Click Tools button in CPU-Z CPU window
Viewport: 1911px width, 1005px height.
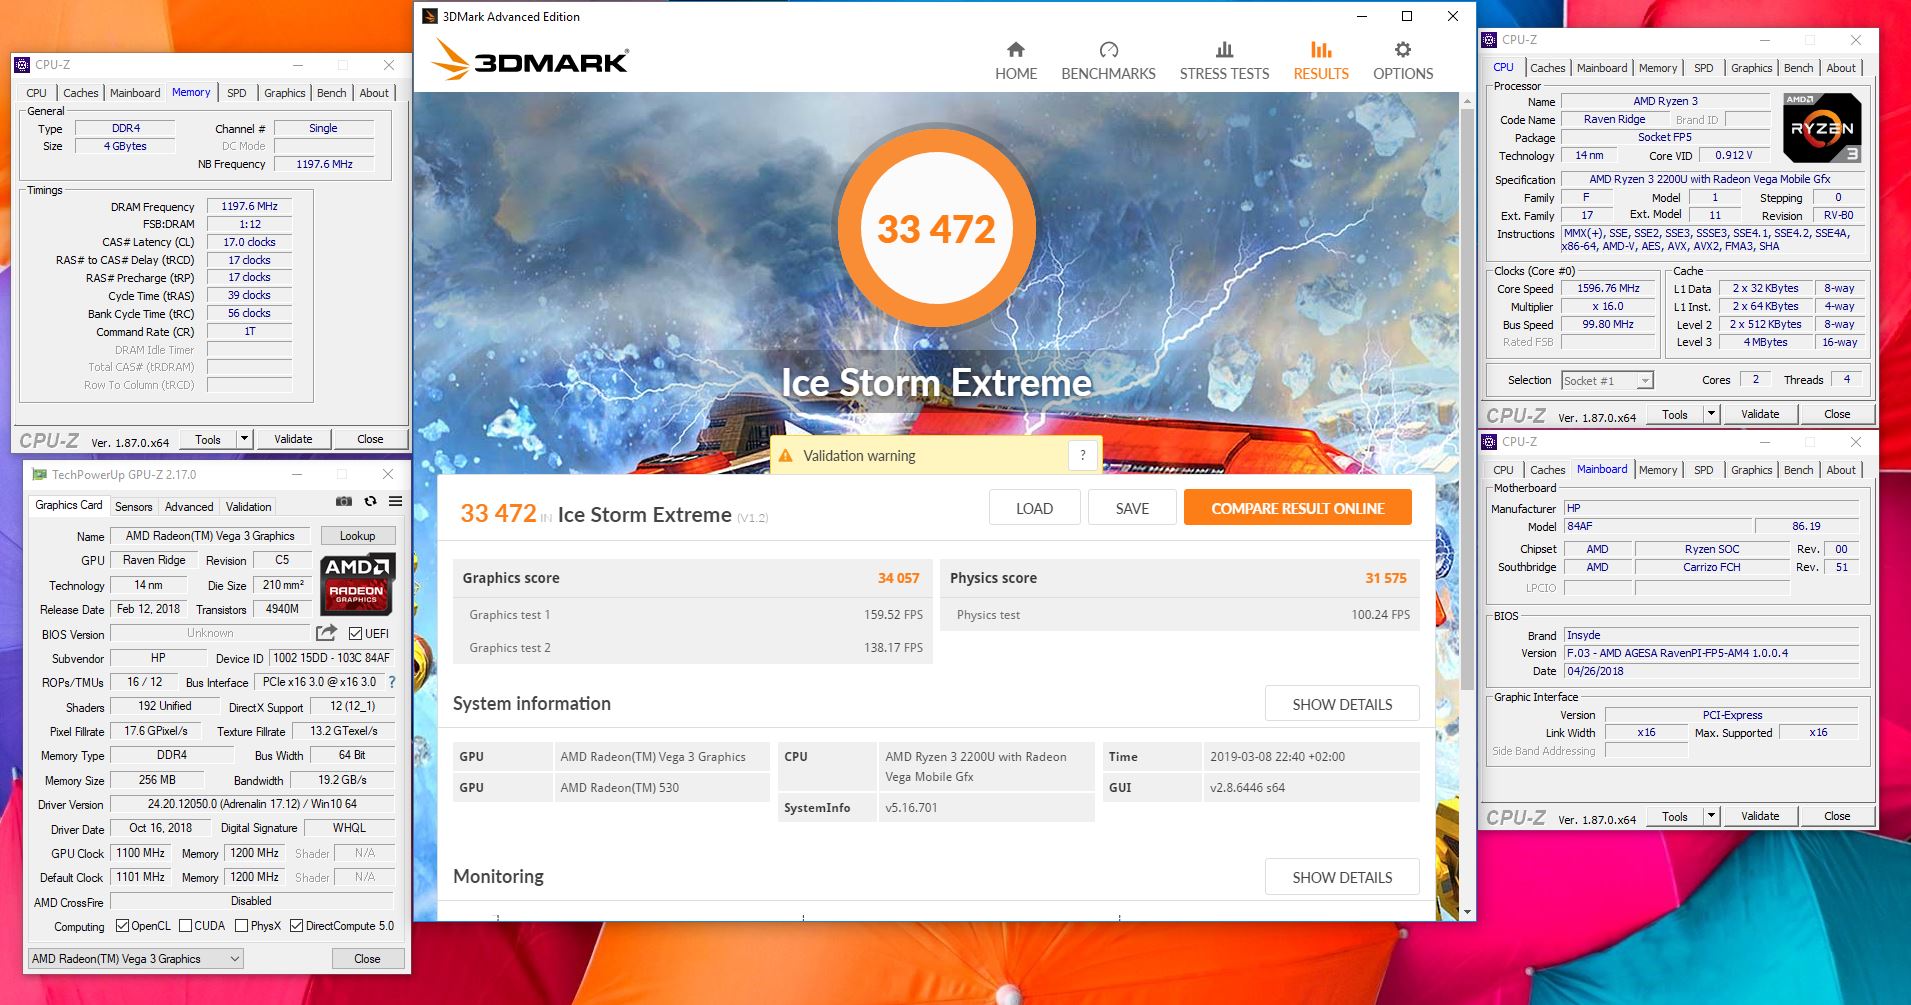1675,414
